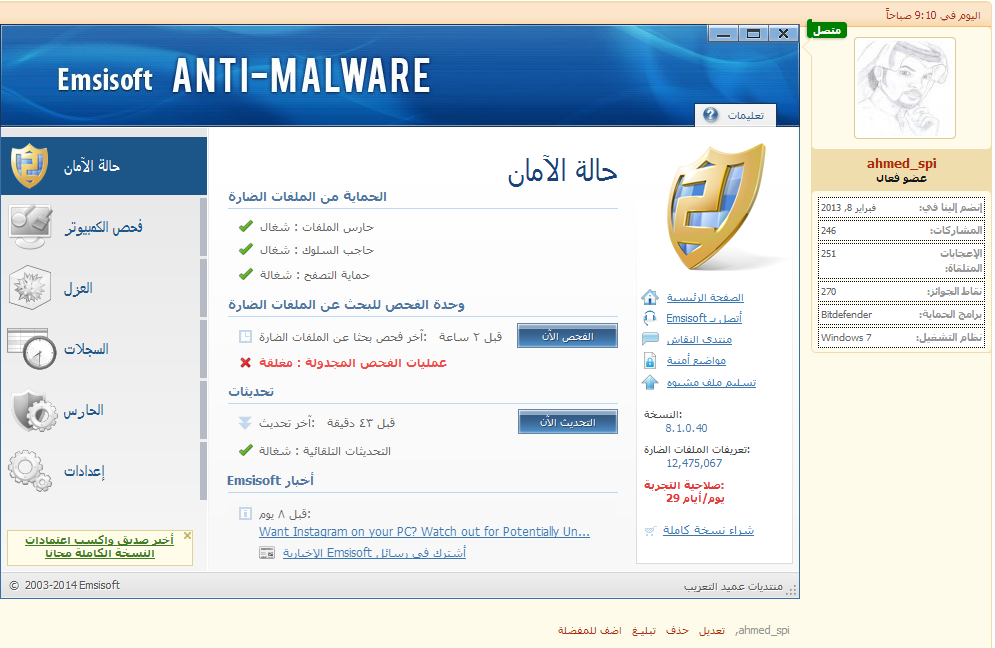Click the Windows 7 operating system value
The width and height of the screenshot is (995, 648).
pos(846,338)
